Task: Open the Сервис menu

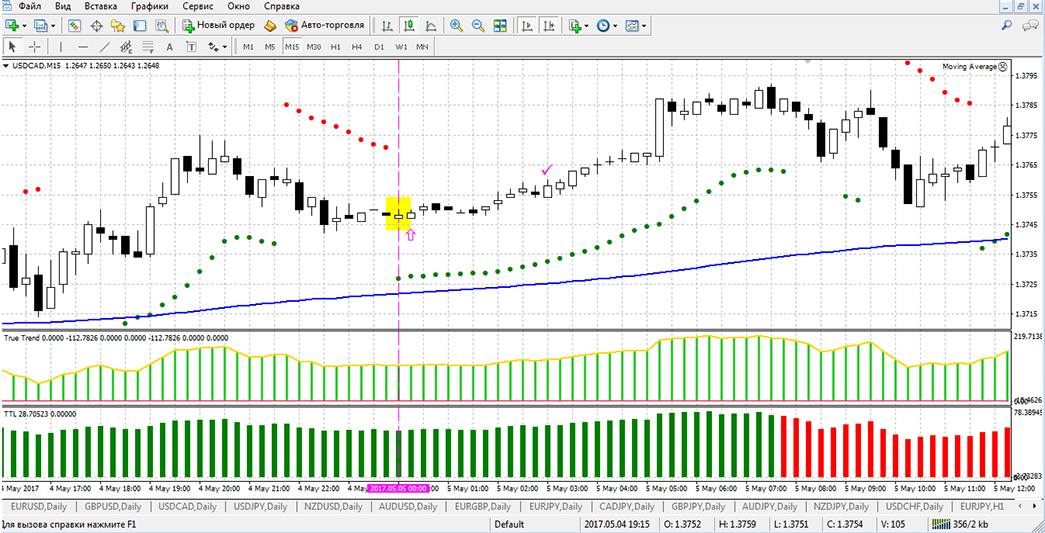Action: tap(197, 7)
